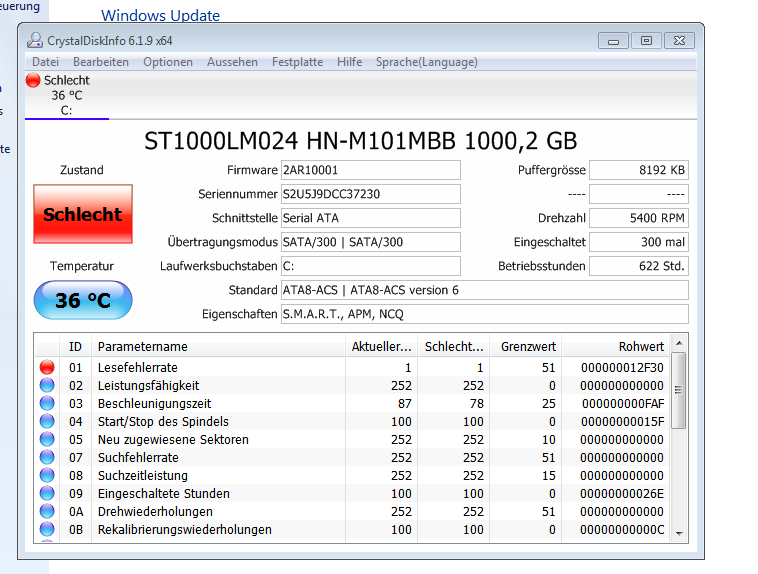
Task: Click the blue status icon for Drehwiederholungen
Action: coord(47,511)
